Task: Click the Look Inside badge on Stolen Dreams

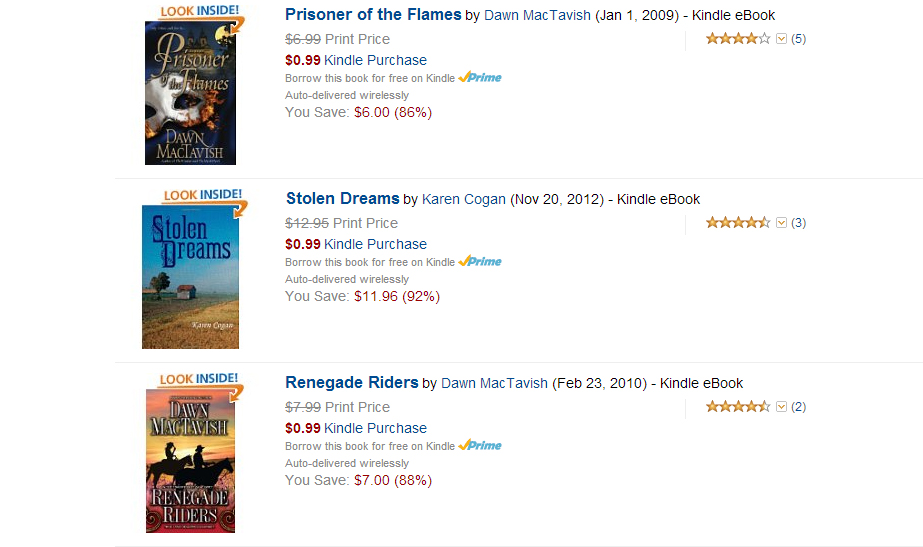Action: coord(202,195)
